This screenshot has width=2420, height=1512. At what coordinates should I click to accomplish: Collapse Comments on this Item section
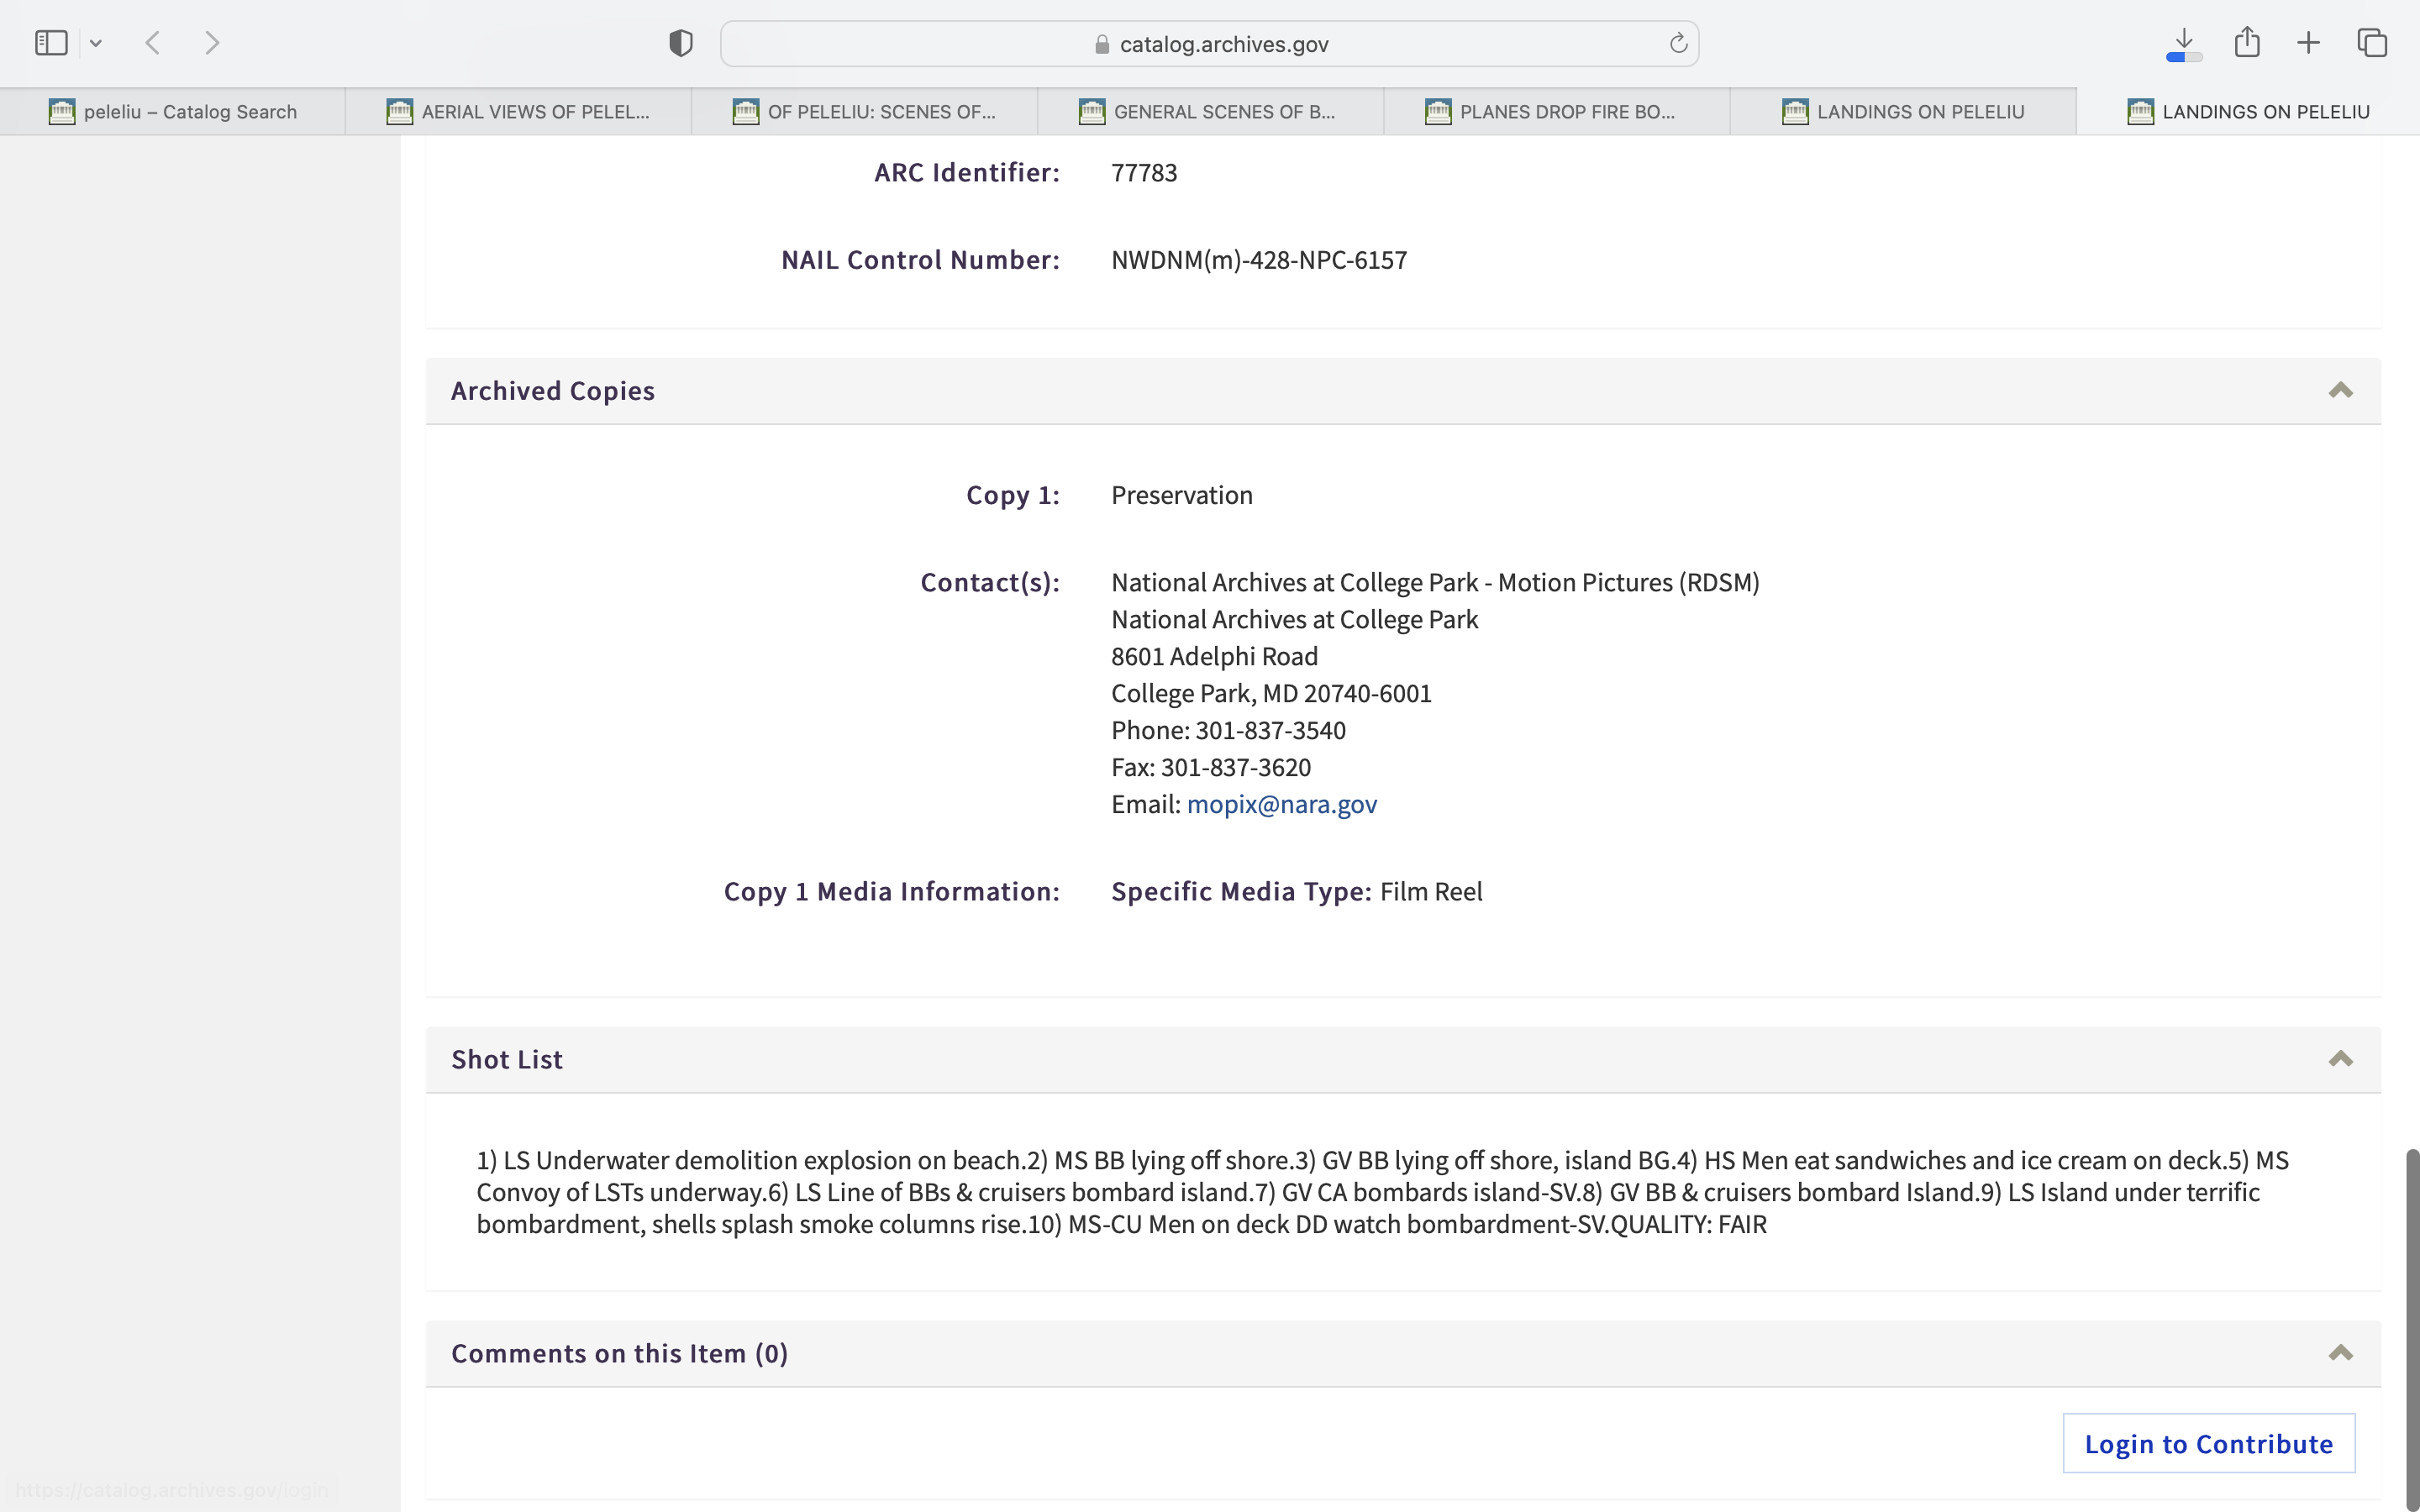click(x=2340, y=1353)
